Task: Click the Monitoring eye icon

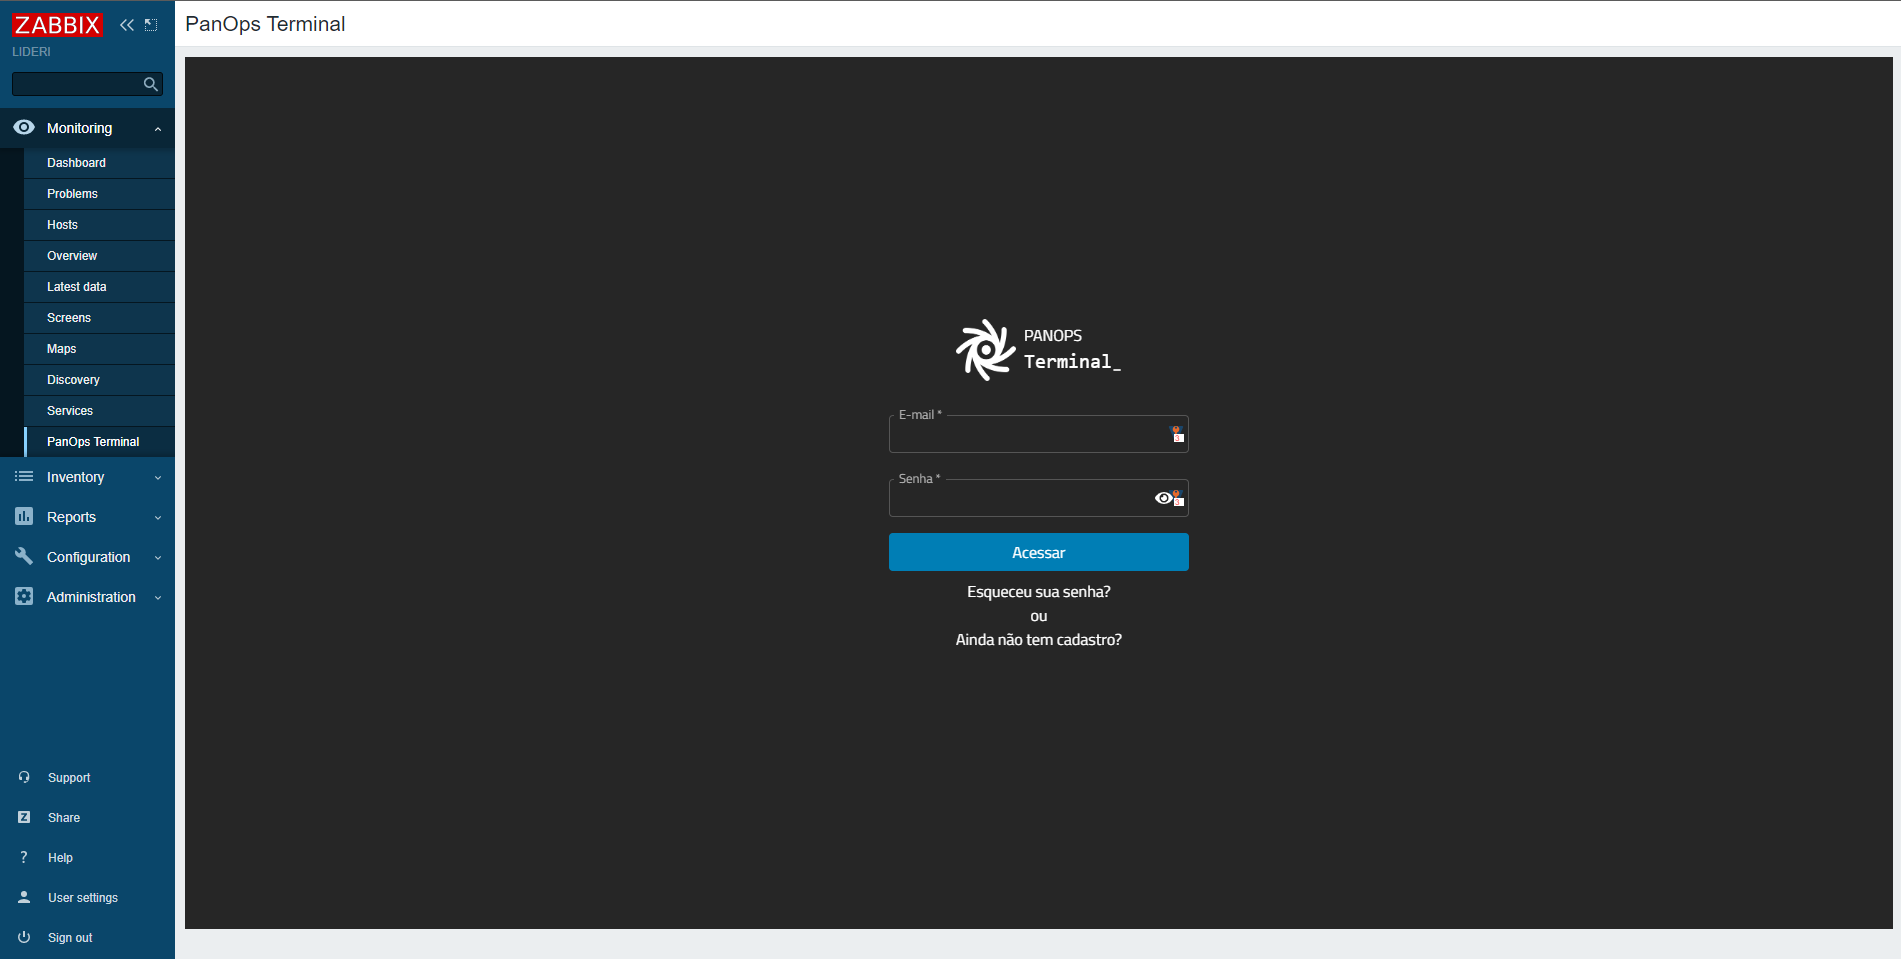Action: 24,128
